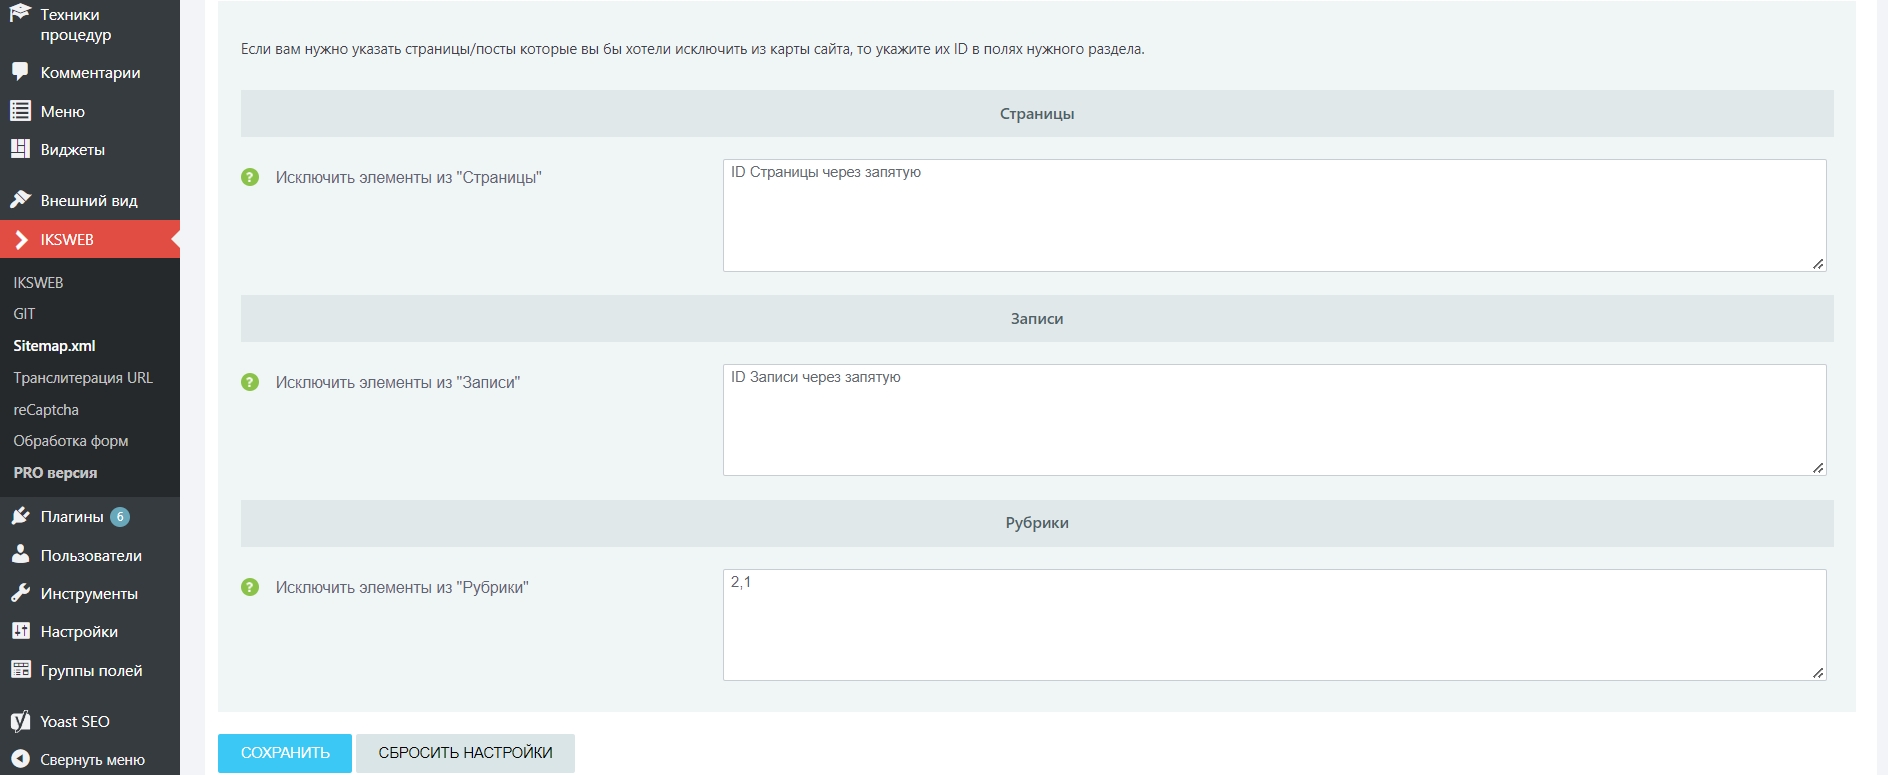Screen dimensions: 1888x775
Task: Select the IKSWEB submenu entry
Action: click(38, 282)
